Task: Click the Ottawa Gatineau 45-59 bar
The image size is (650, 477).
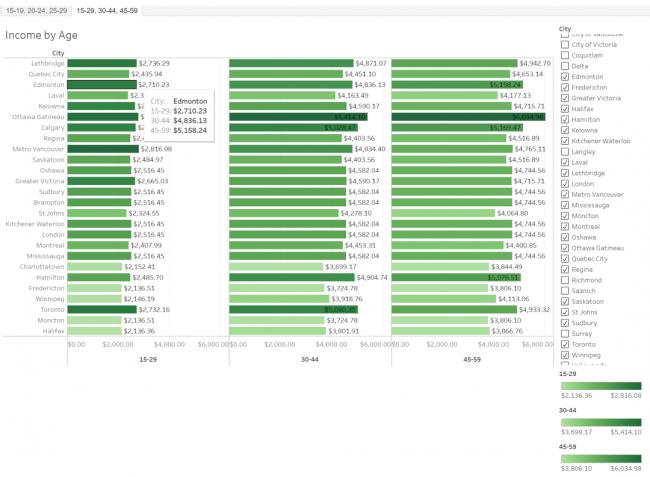Action: [471, 117]
